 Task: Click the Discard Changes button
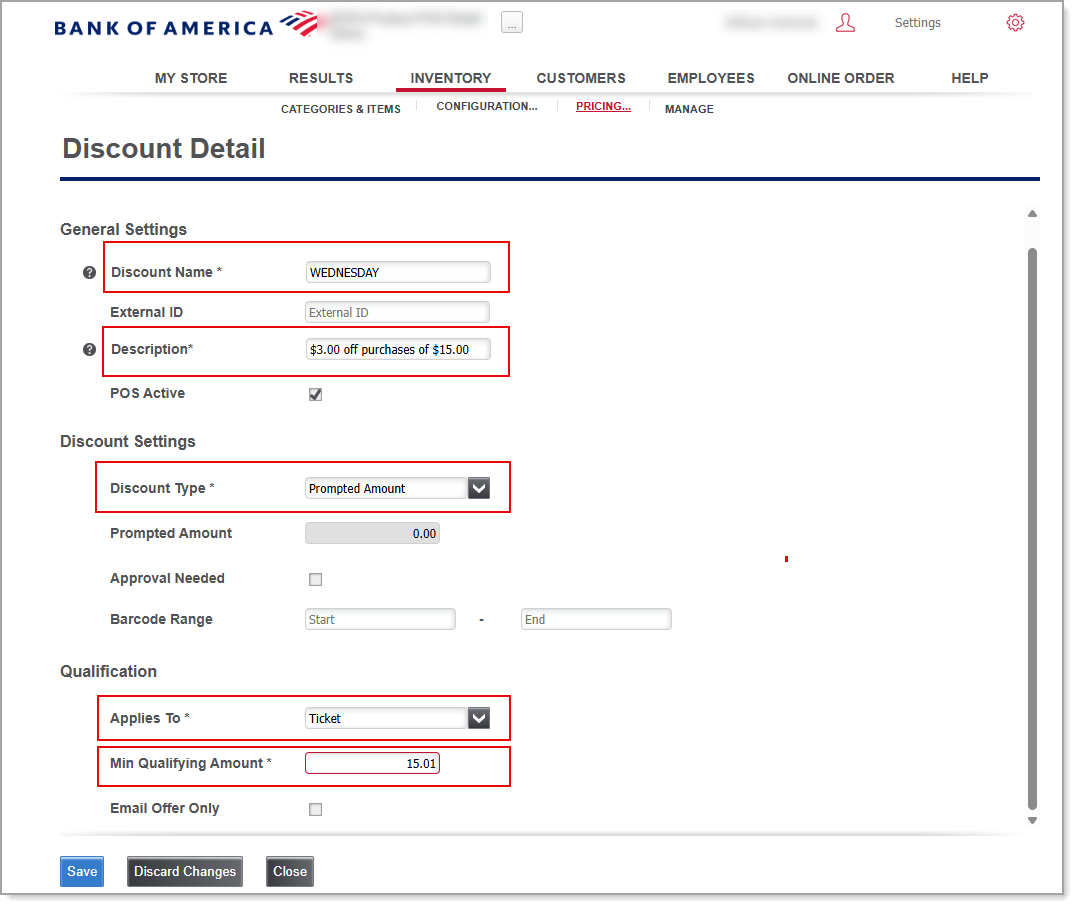(x=184, y=871)
